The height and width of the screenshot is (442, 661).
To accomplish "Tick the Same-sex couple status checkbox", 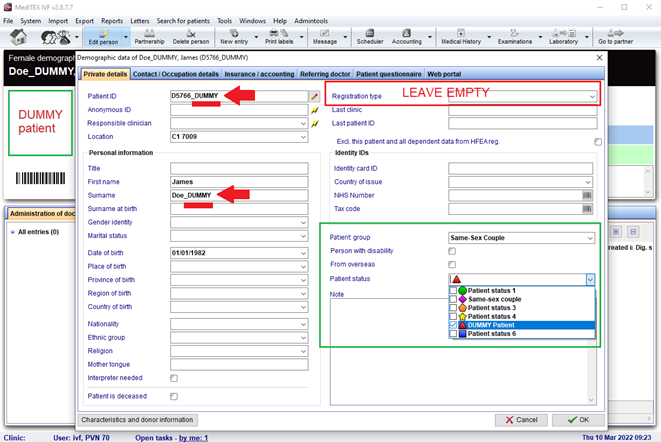I will [x=453, y=299].
